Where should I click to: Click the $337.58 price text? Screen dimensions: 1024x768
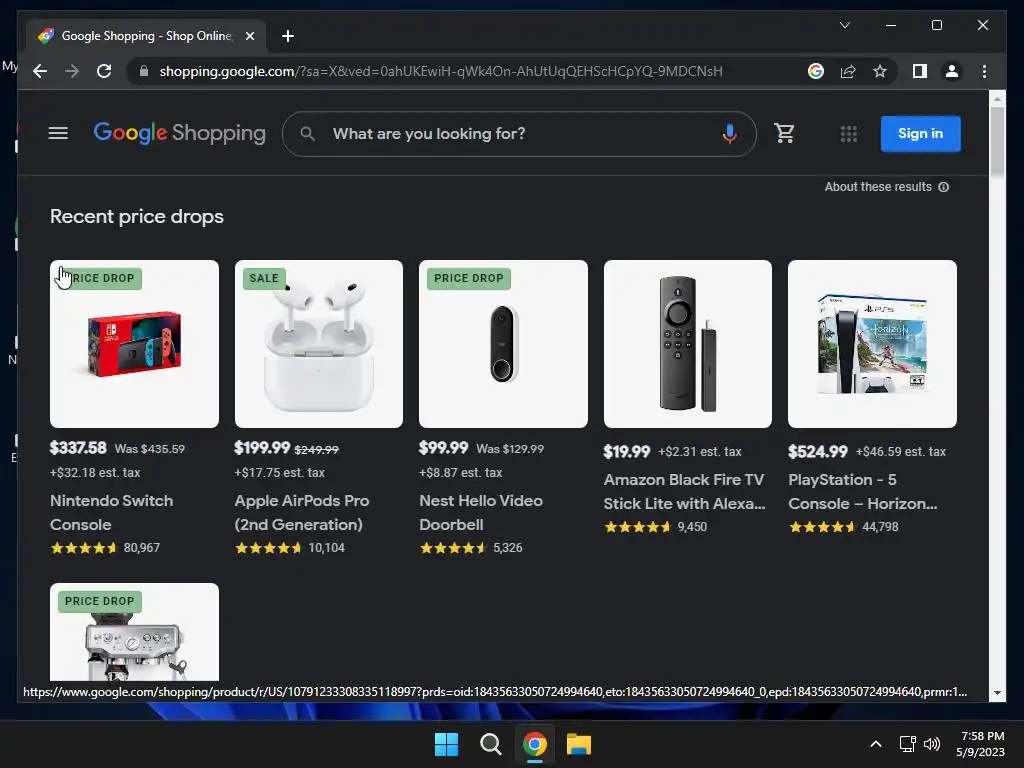[78, 448]
